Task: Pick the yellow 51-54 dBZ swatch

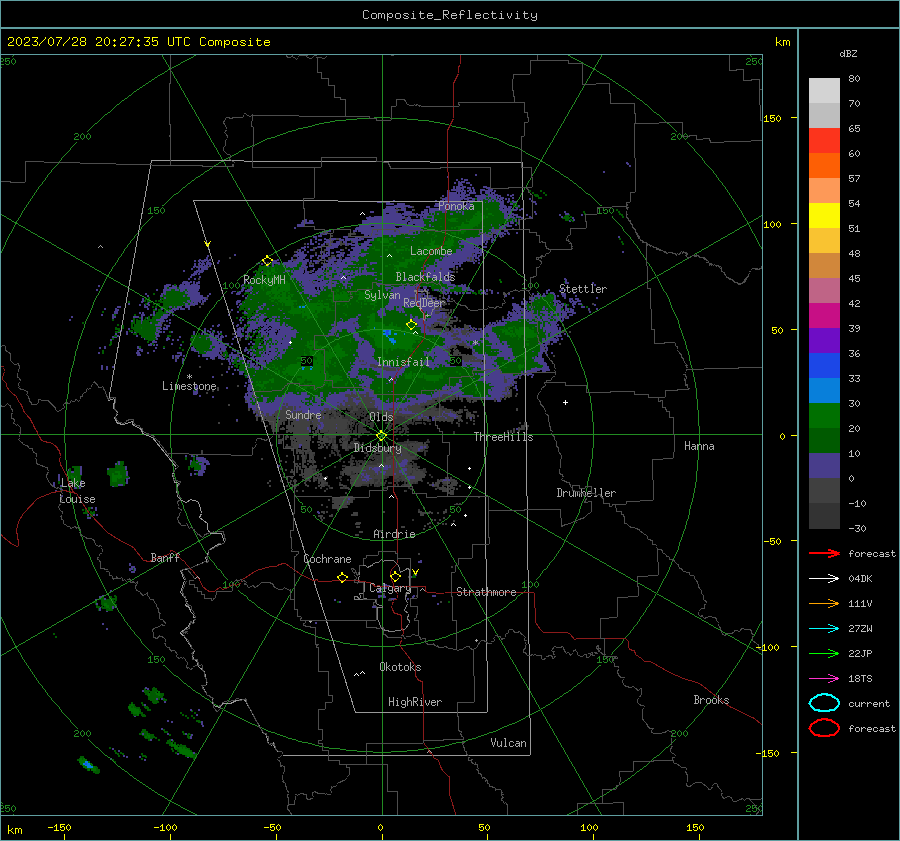Action: 824,215
